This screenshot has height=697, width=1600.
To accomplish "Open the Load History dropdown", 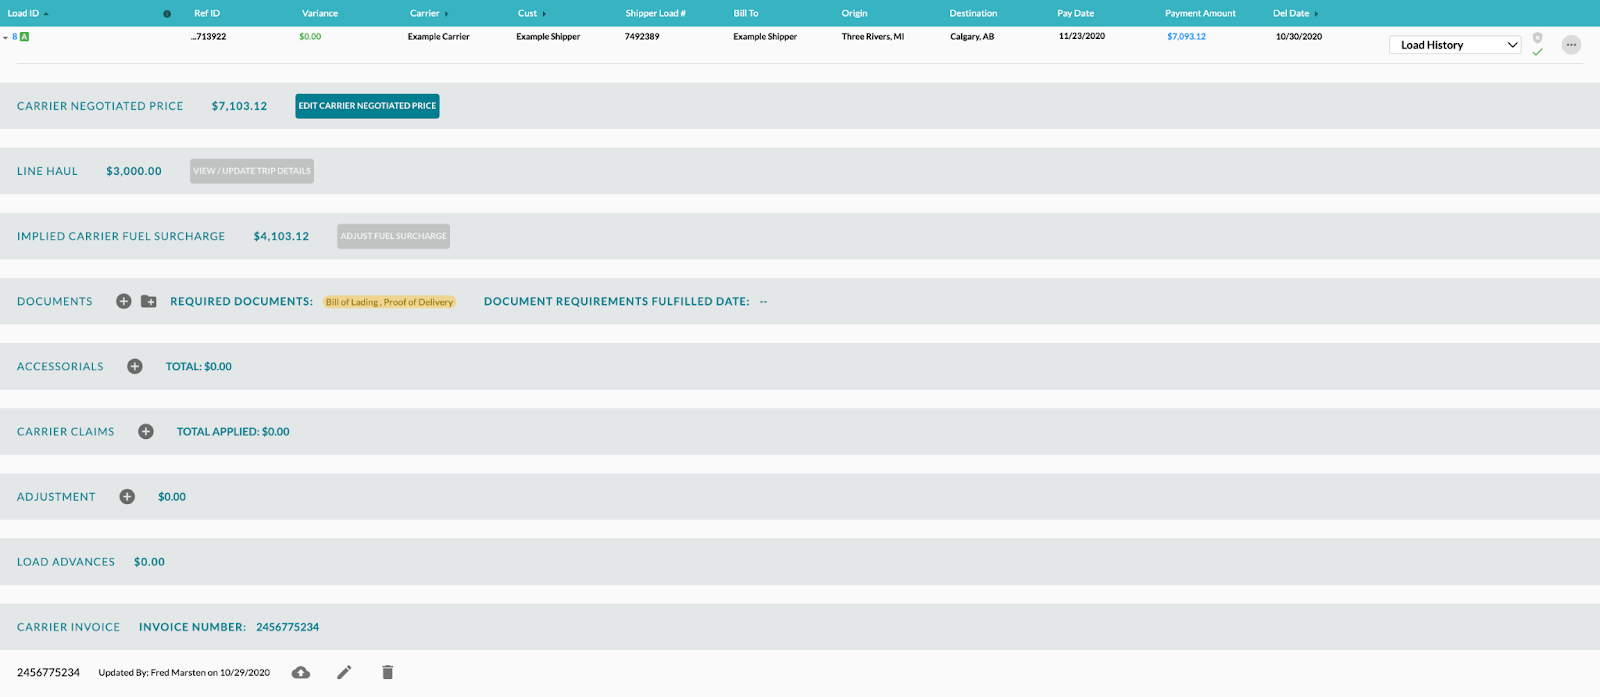I will click(1455, 45).
